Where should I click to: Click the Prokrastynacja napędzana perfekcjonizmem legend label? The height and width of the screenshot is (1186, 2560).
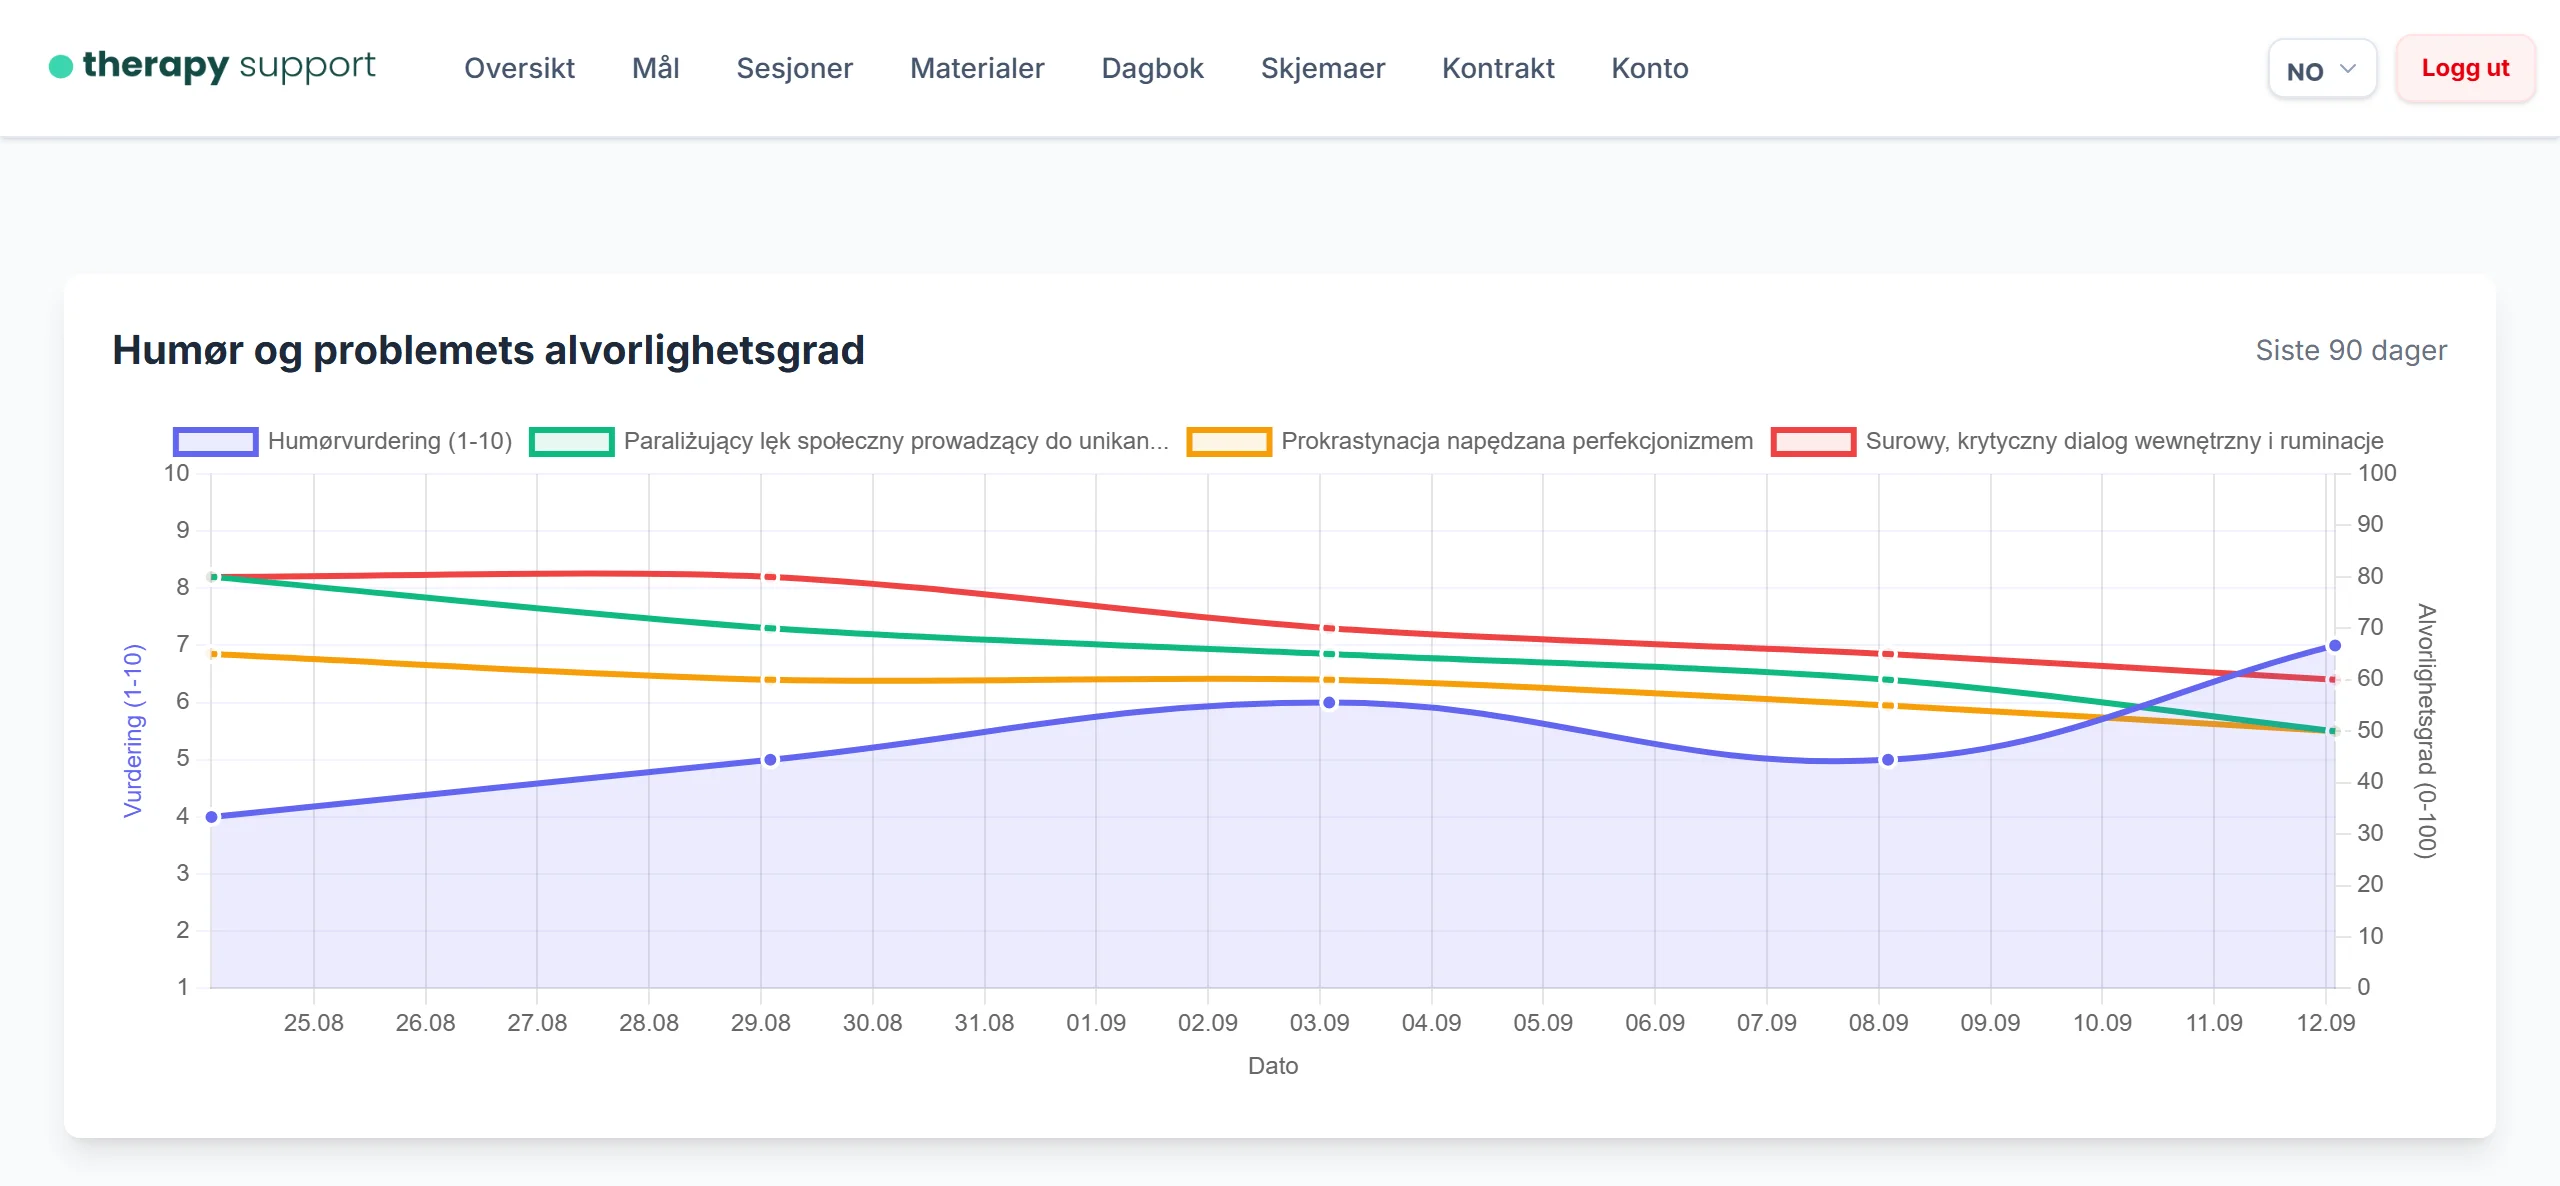click(1517, 441)
